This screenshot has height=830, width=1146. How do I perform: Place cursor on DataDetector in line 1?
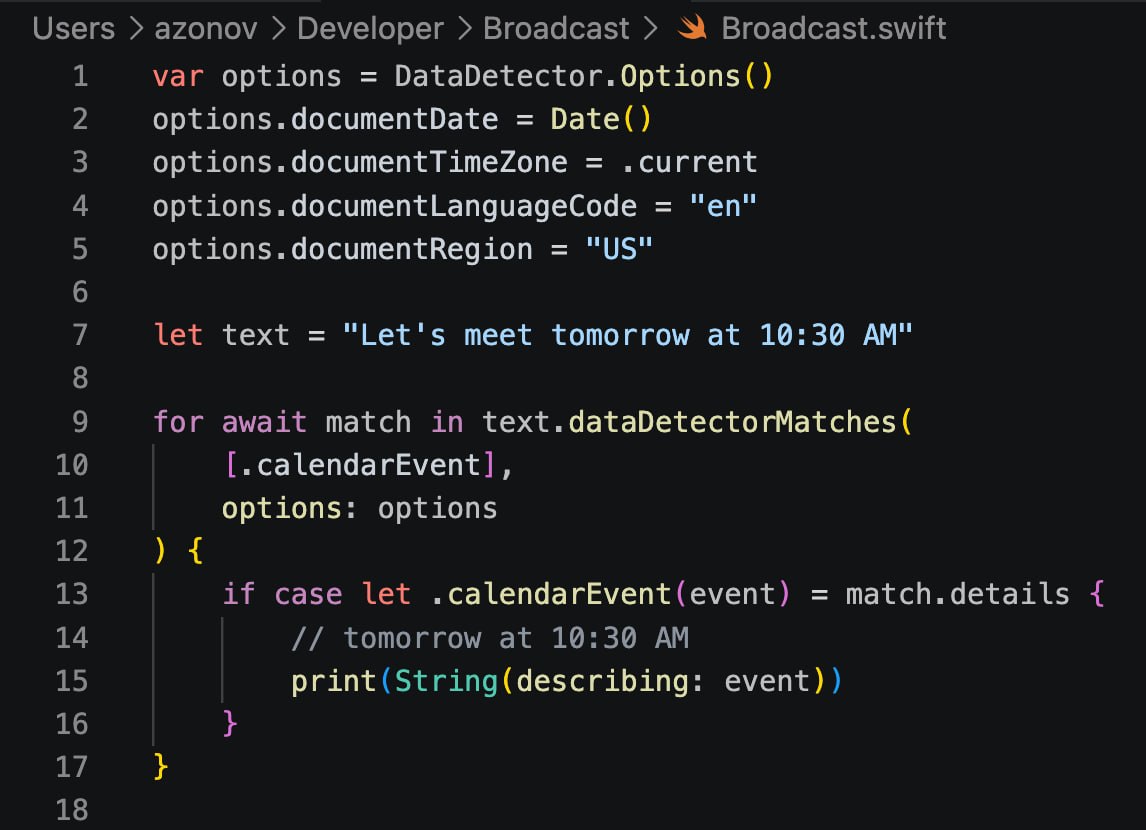click(499, 76)
